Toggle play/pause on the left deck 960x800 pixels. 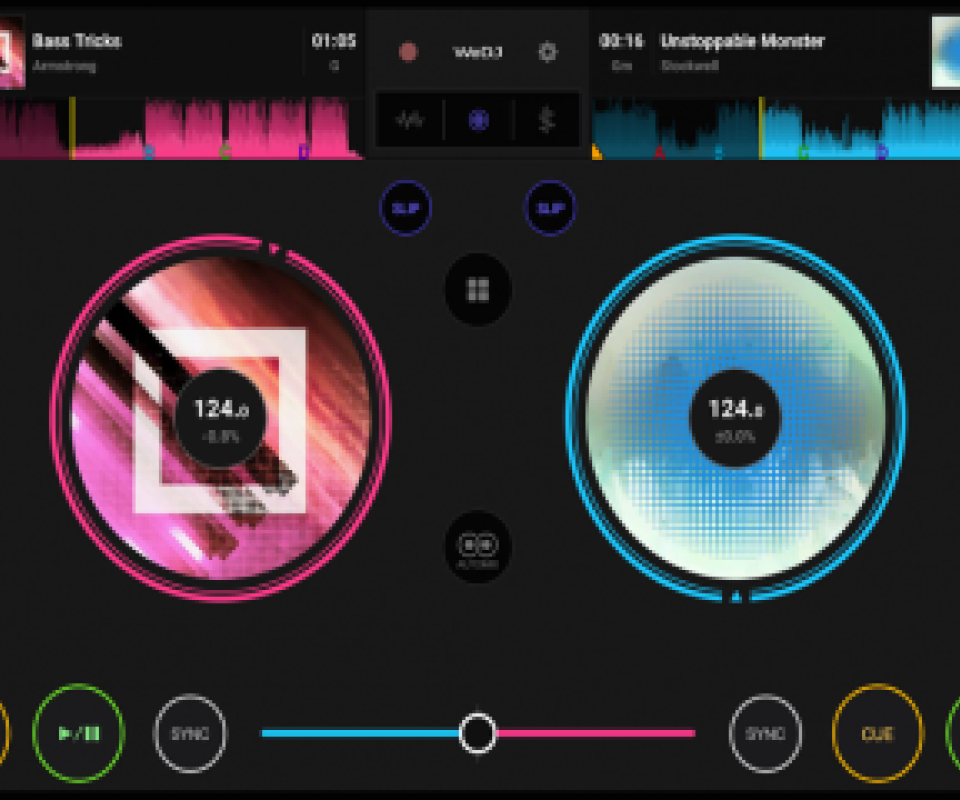(x=78, y=733)
